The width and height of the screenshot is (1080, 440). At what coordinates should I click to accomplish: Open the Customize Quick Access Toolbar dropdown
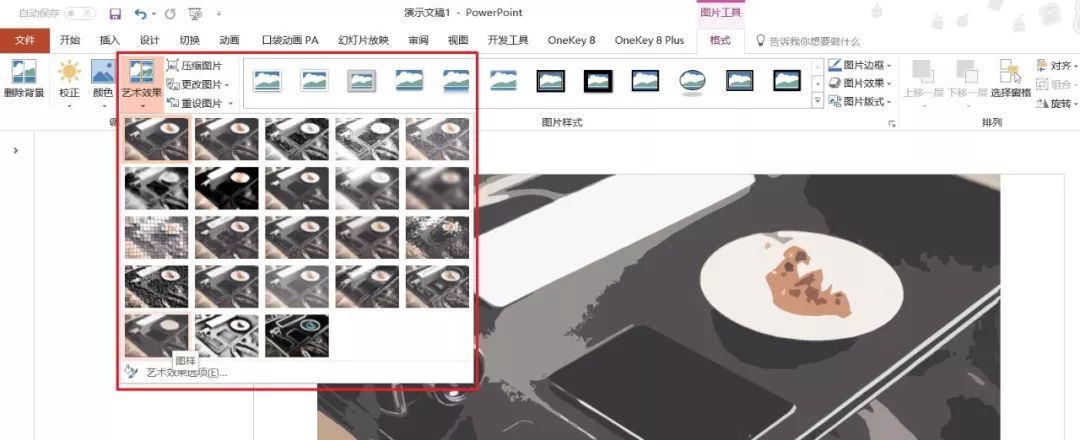[x=218, y=14]
